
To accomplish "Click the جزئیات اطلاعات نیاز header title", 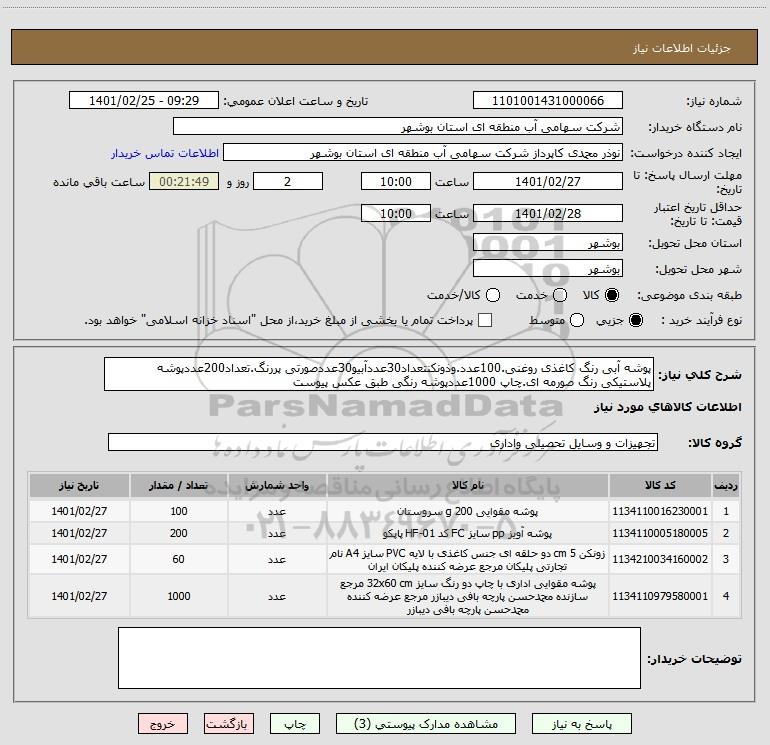I will [x=682, y=48].
